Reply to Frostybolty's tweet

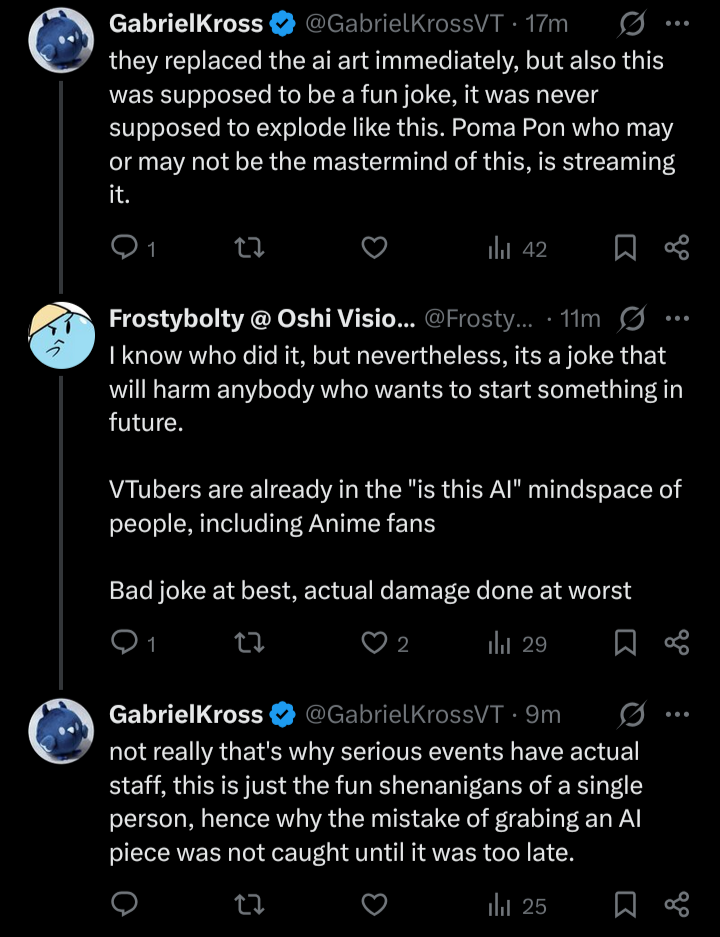click(124, 643)
